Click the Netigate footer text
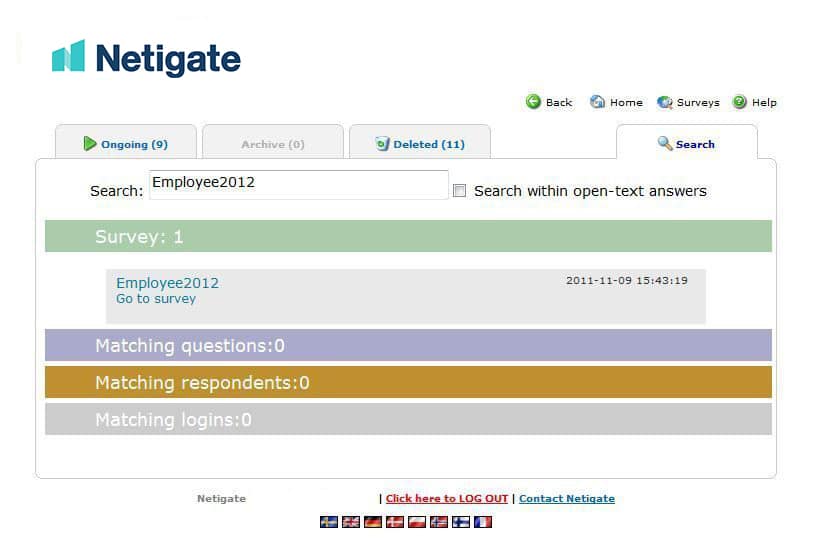Image resolution: width=819 pixels, height=543 pixels. click(221, 498)
